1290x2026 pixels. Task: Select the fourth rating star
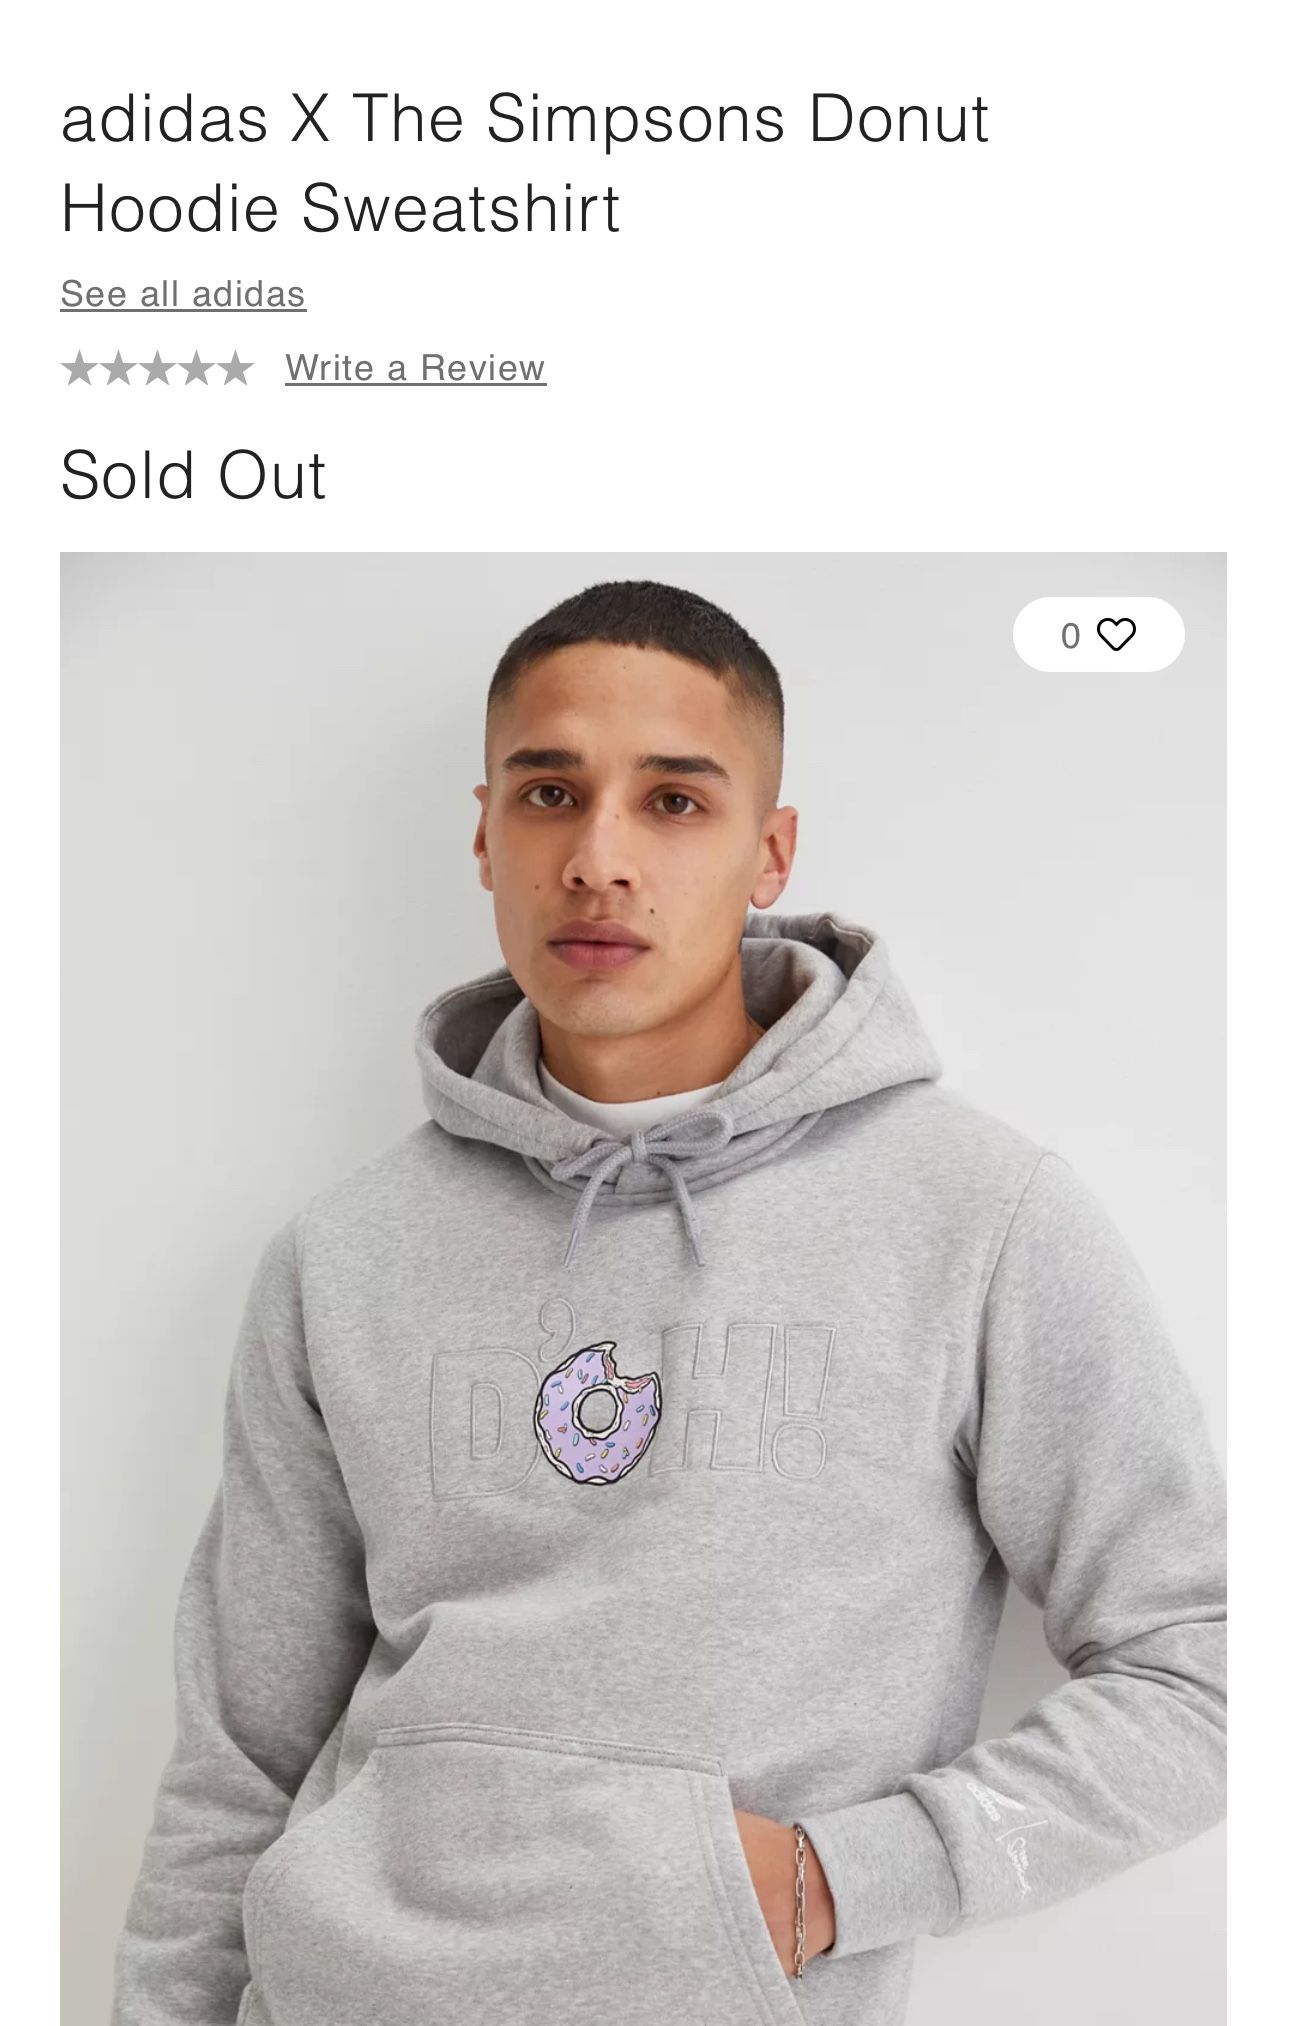tap(196, 369)
